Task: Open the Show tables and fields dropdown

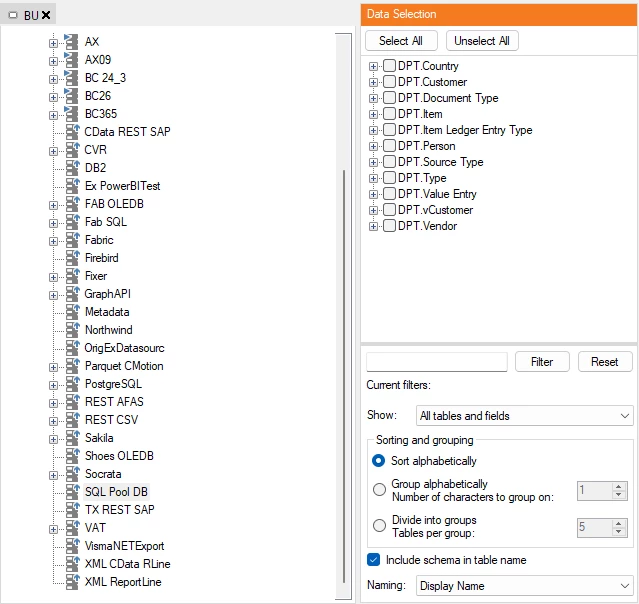Action: pos(524,416)
